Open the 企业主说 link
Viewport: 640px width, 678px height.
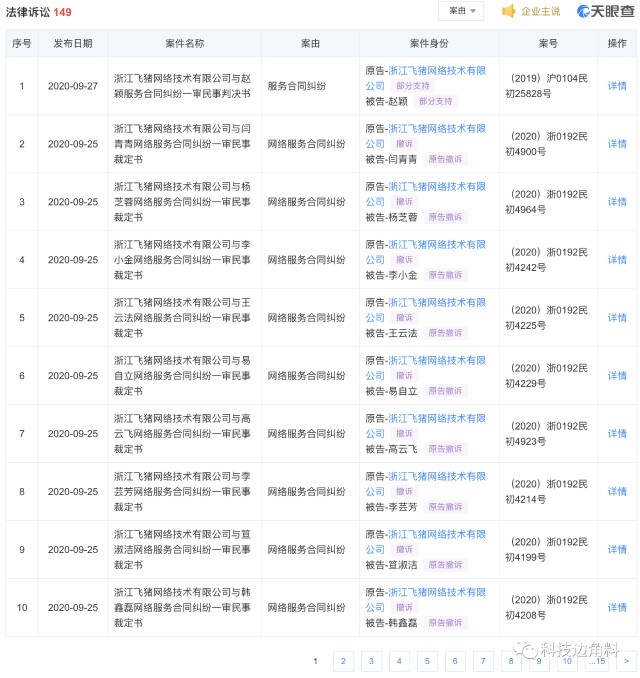[541, 11]
